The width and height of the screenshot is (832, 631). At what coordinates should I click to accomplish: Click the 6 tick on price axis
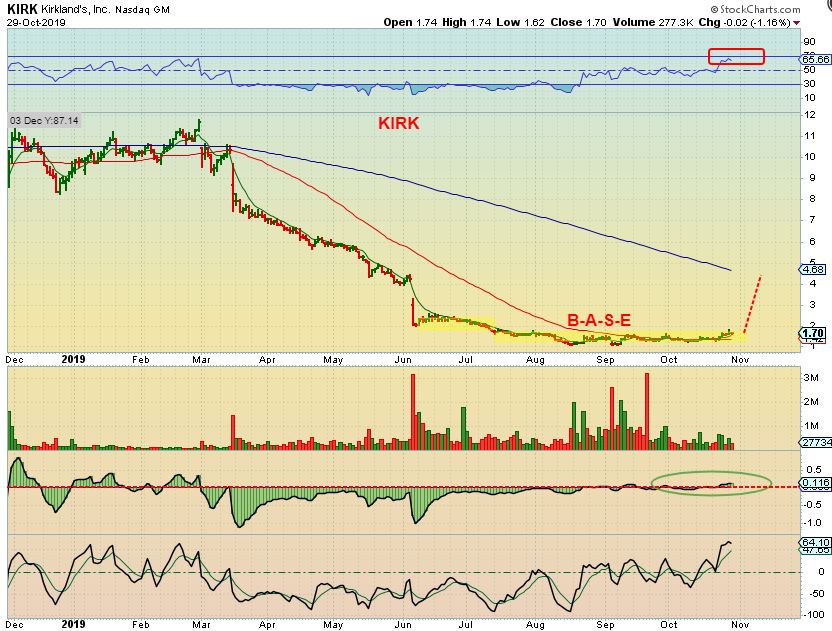812,241
